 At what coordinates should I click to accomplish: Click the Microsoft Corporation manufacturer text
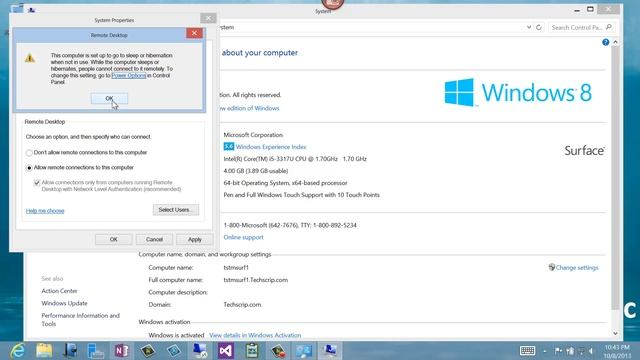[253, 135]
